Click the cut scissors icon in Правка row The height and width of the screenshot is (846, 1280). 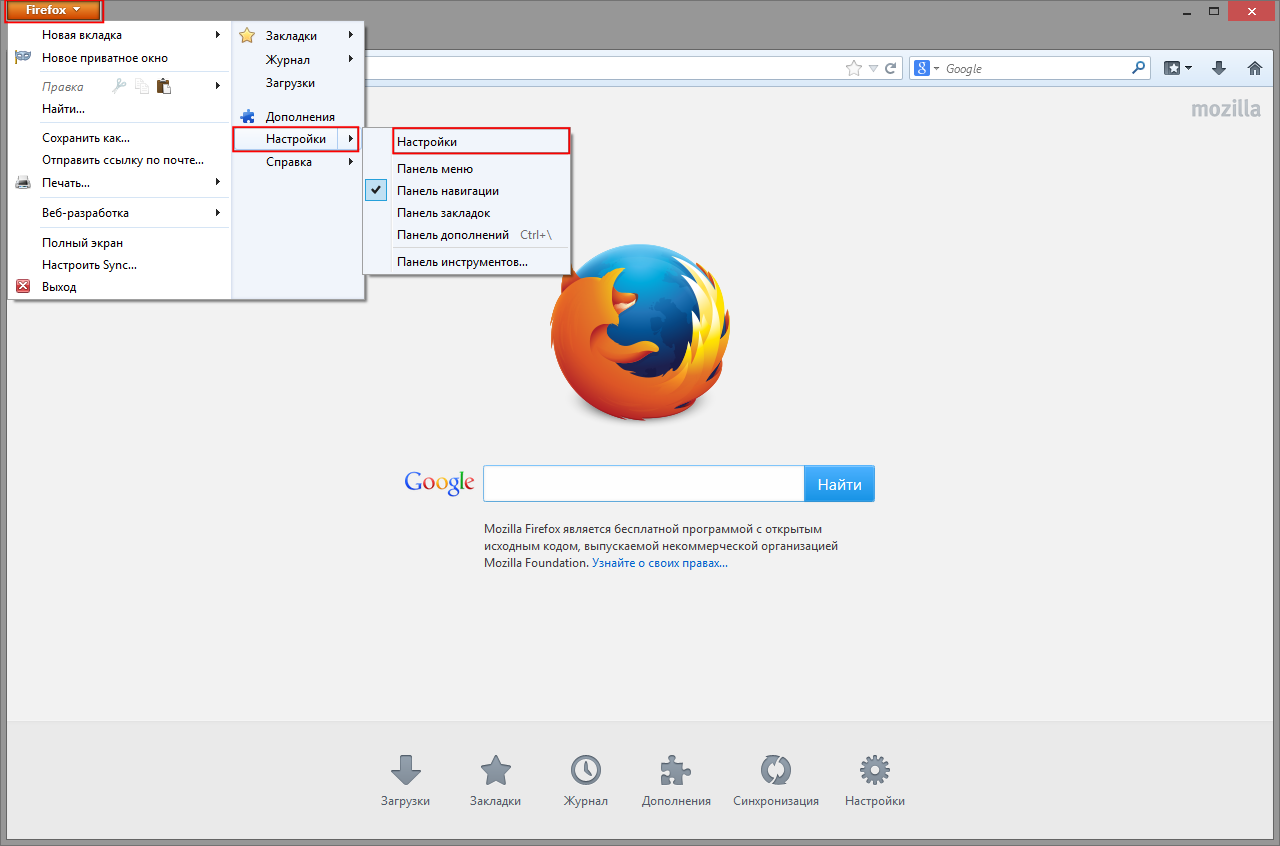pos(120,86)
